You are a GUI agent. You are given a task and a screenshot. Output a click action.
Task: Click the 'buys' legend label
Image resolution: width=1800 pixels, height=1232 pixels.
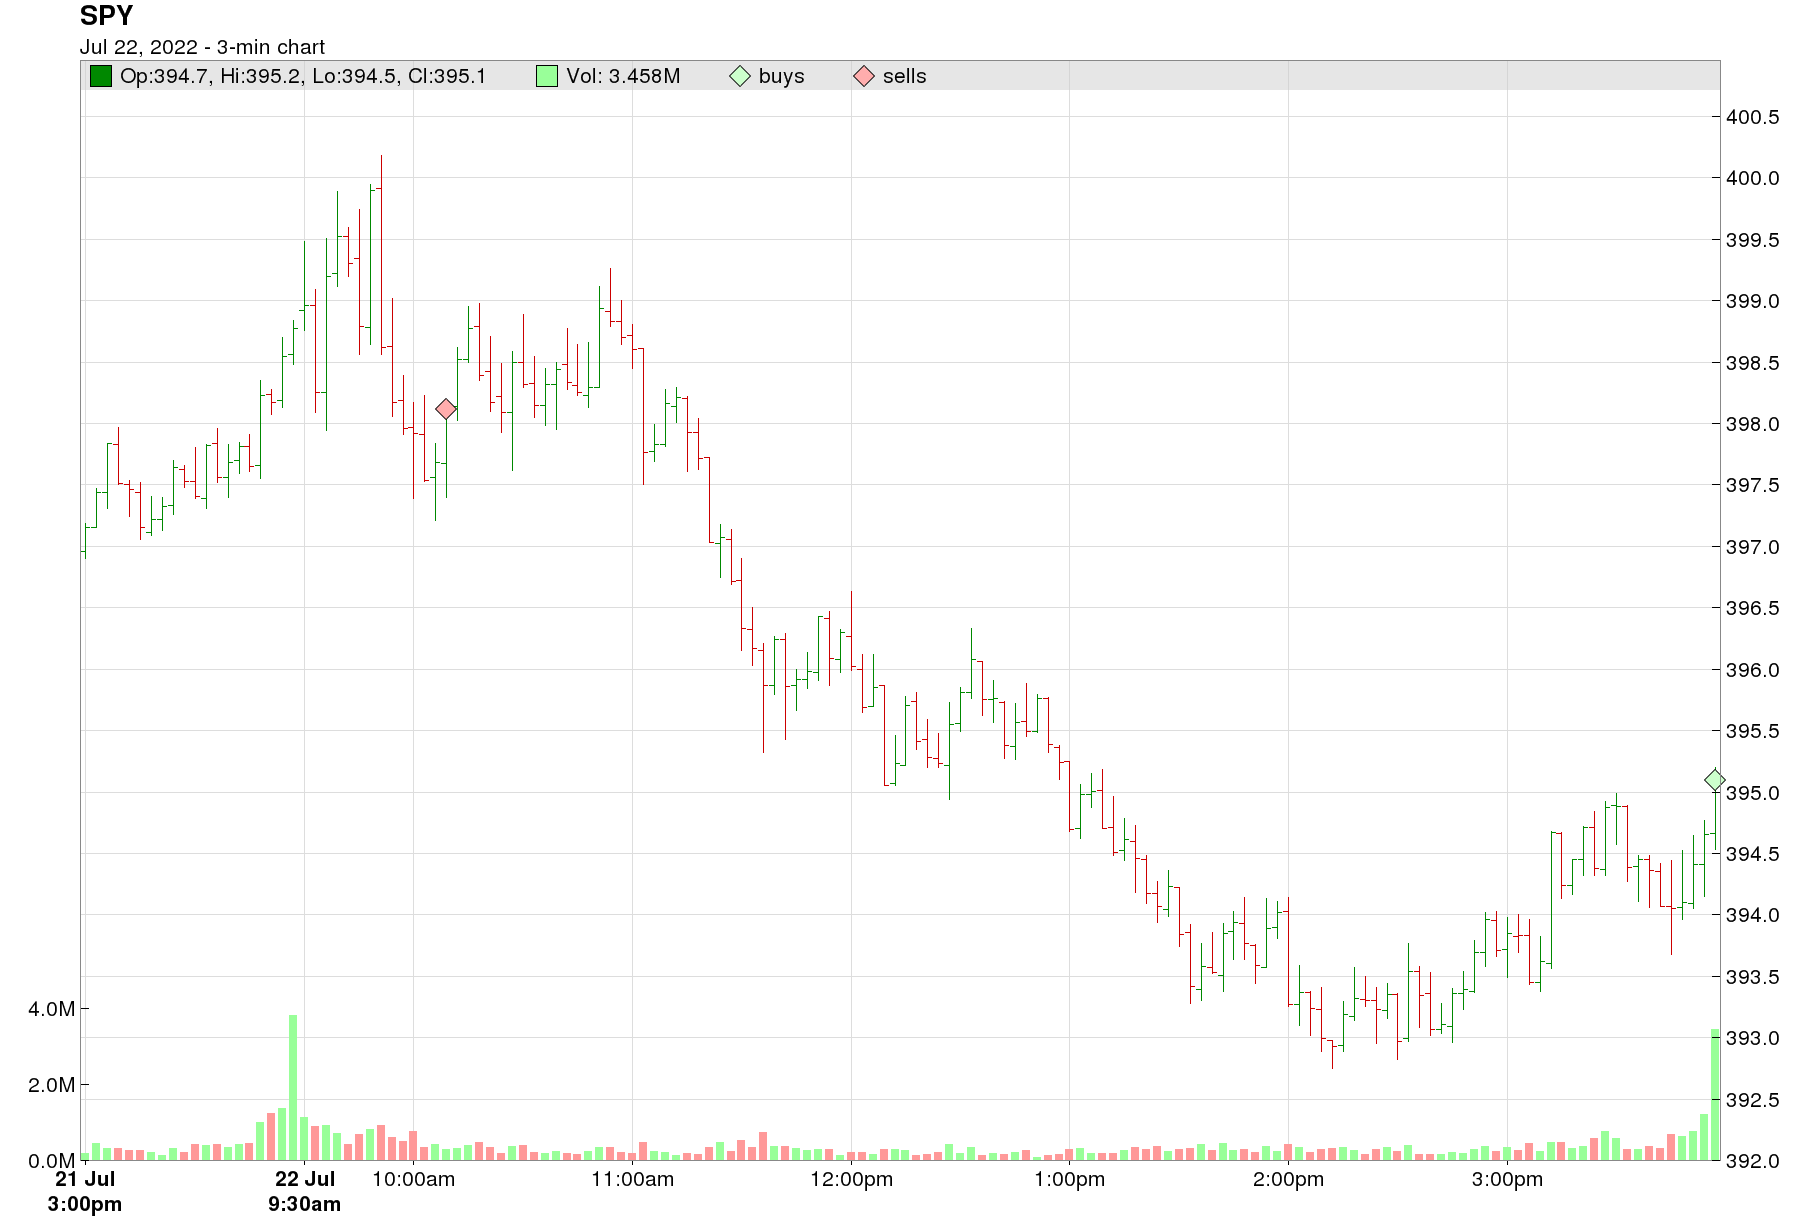pyautogui.click(x=782, y=76)
